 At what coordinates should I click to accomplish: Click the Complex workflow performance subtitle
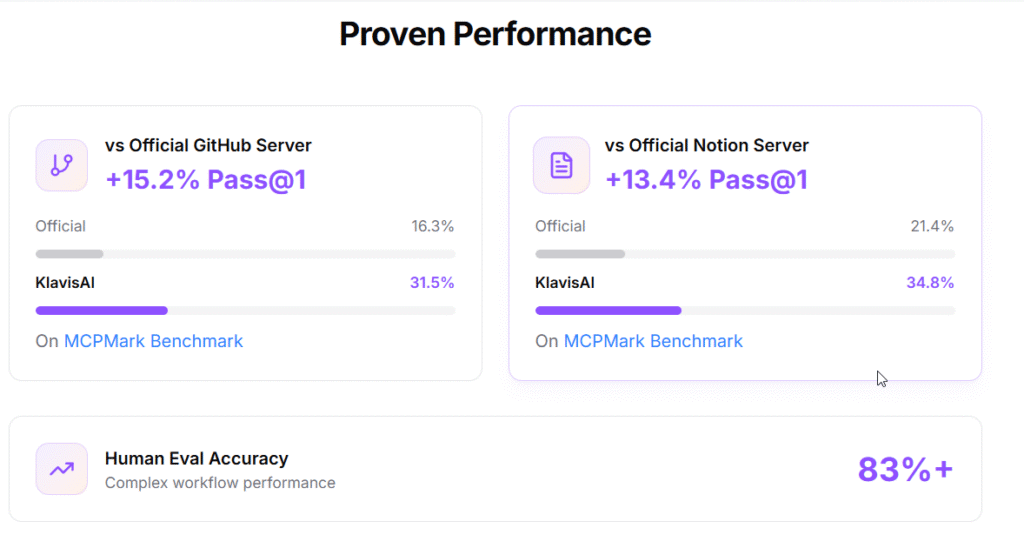pyautogui.click(x=220, y=483)
